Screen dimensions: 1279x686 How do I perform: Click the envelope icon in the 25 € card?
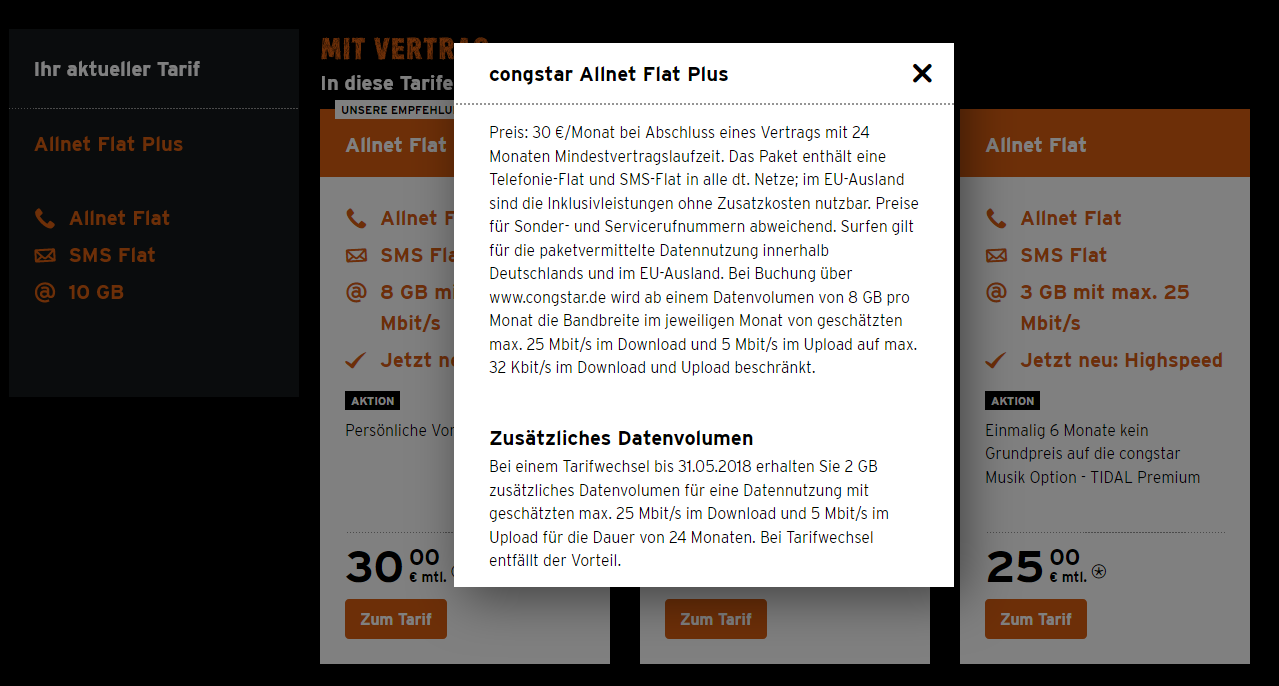(996, 255)
